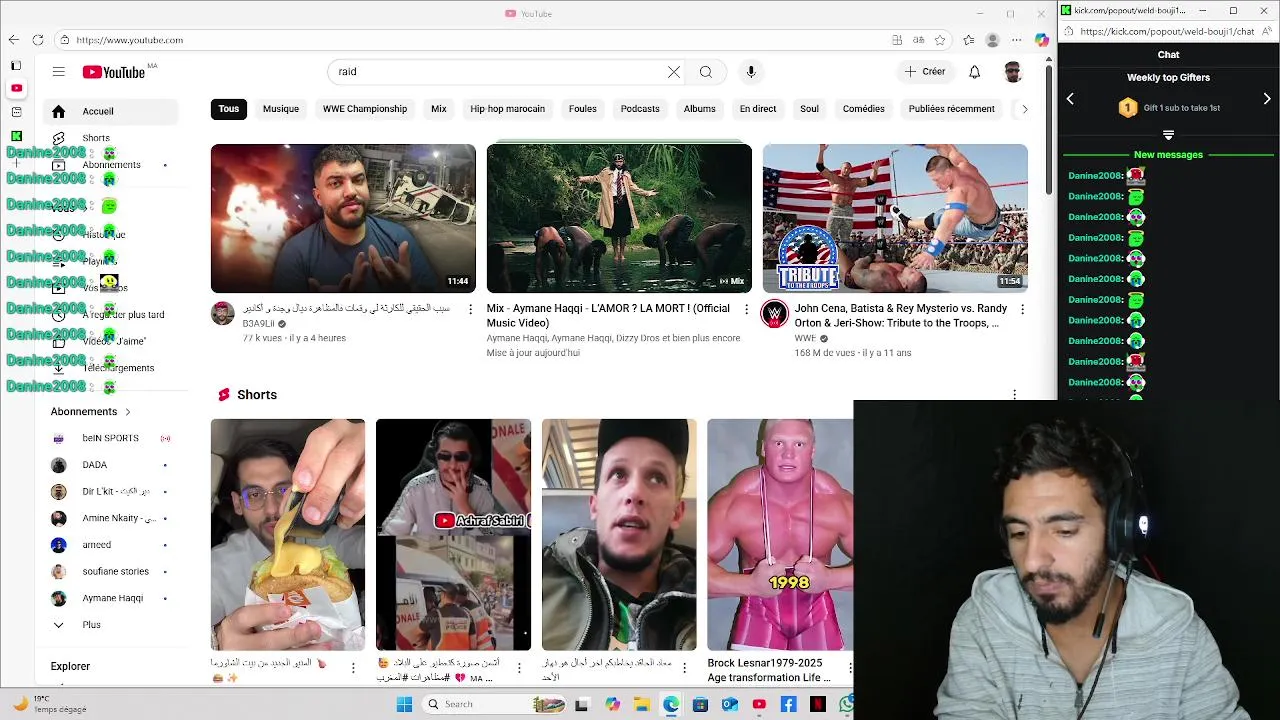This screenshot has width=1280, height=720.
Task: Open beIN SPORTS subscription
Action: (x=110, y=438)
